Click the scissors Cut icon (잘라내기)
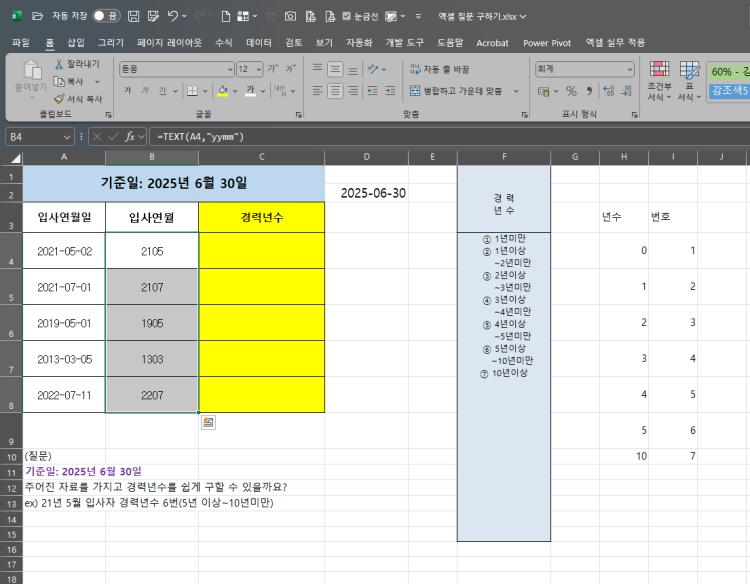The width and height of the screenshot is (750, 584). 59,64
